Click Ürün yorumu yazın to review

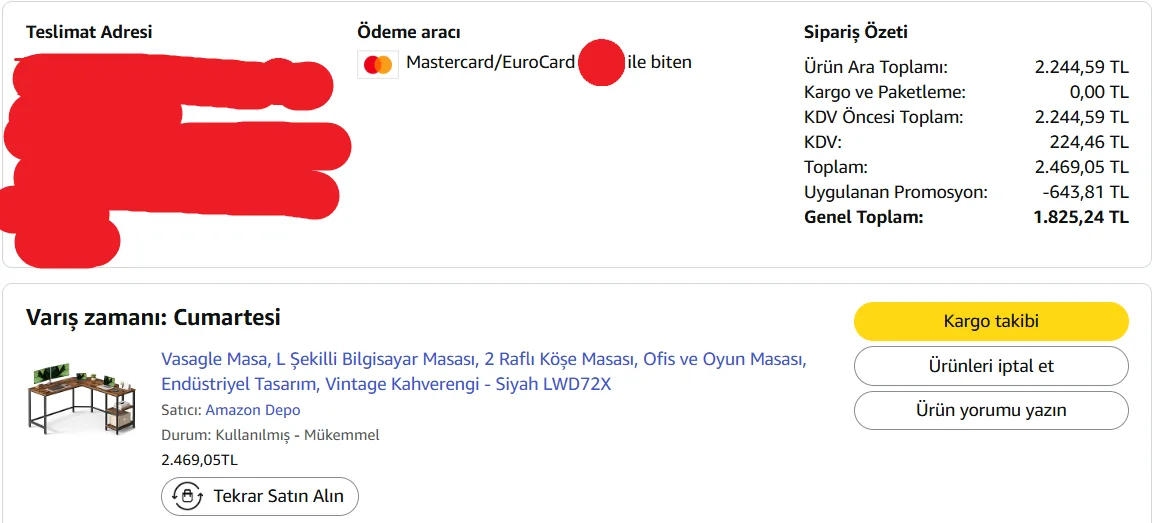990,410
